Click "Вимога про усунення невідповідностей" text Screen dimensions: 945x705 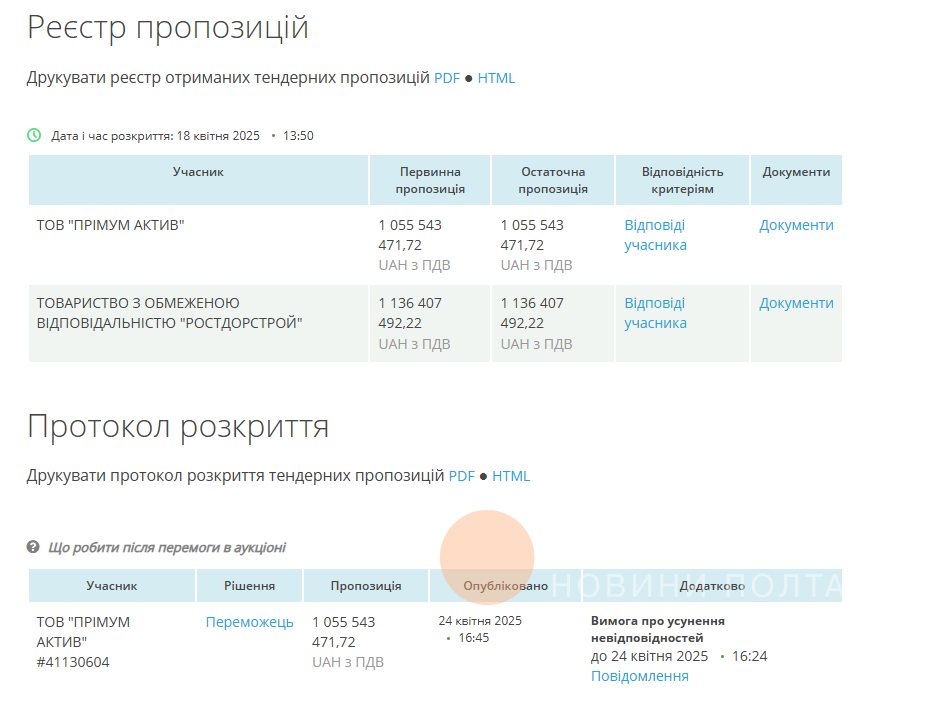[658, 629]
